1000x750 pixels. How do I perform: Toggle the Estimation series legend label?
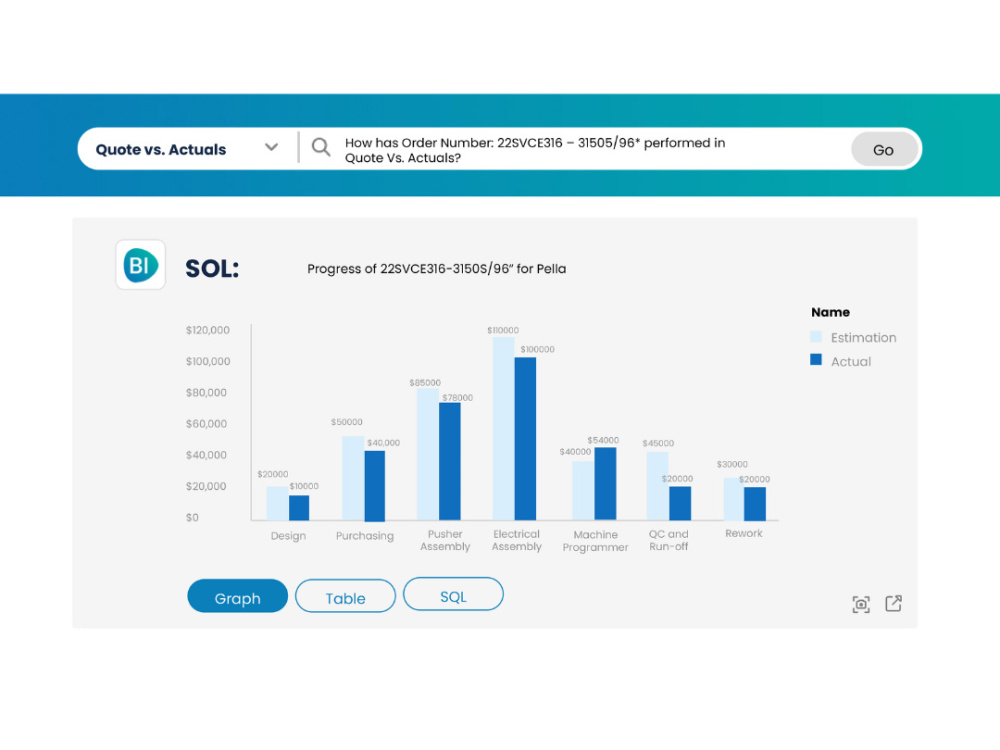pos(864,337)
